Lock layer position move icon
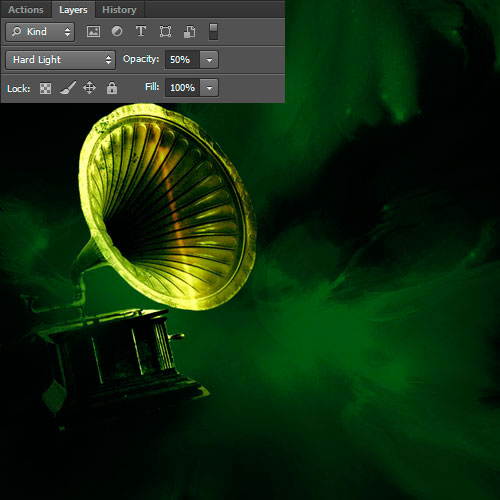This screenshot has width=500, height=500. [89, 88]
